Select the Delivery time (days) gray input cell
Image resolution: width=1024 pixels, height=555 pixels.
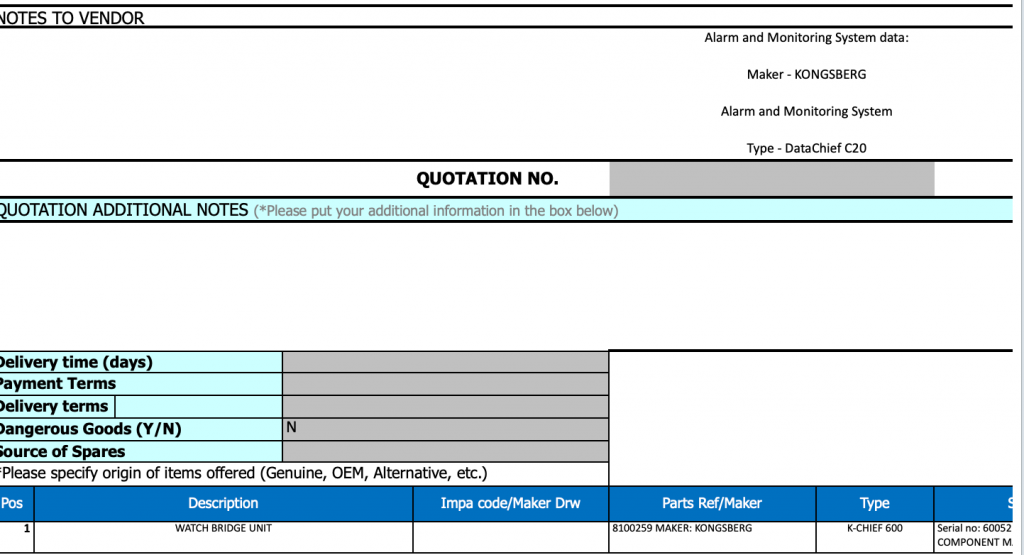(445, 362)
